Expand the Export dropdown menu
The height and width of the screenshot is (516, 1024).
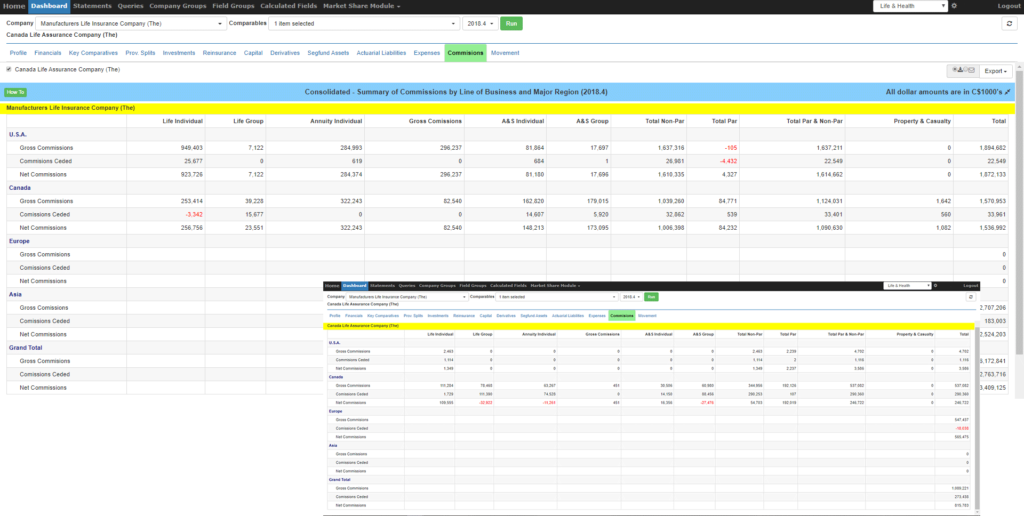995,71
